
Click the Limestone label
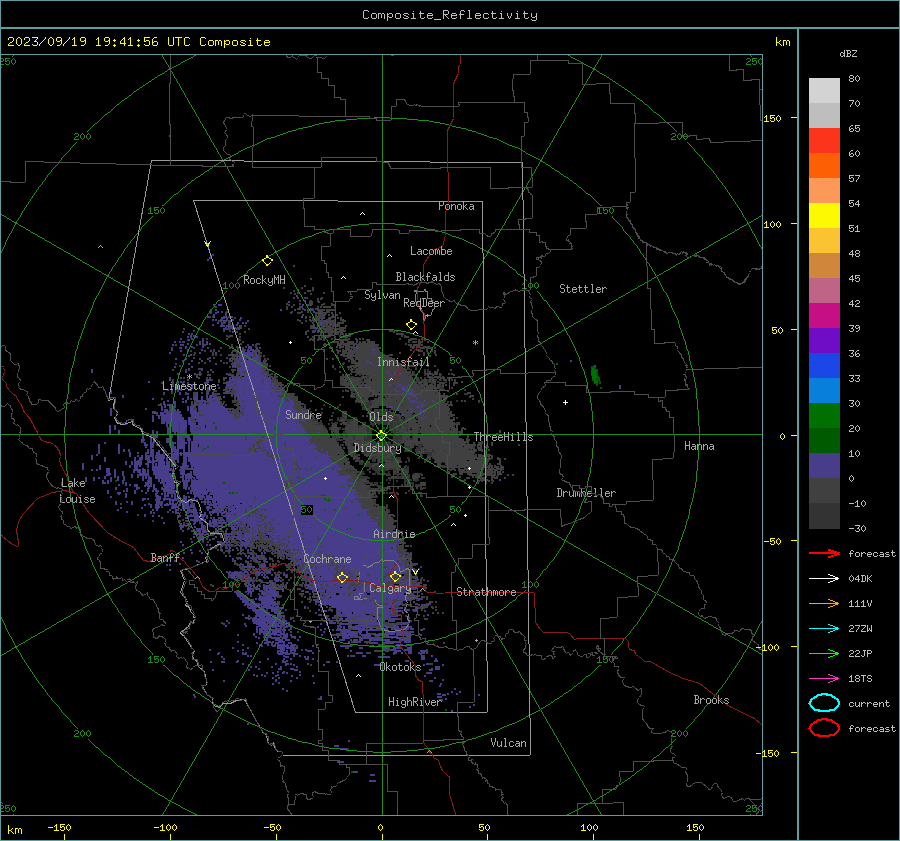(189, 386)
